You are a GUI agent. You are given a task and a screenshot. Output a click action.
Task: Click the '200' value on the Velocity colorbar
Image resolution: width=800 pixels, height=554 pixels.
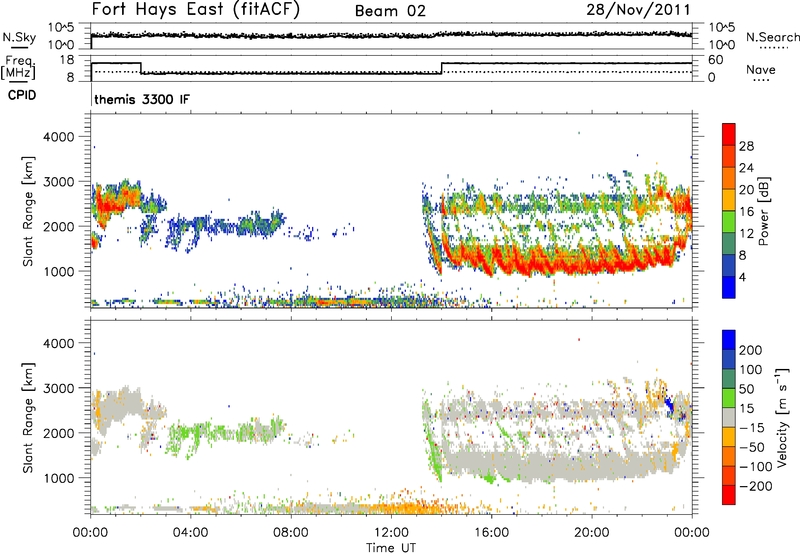pyautogui.click(x=751, y=350)
